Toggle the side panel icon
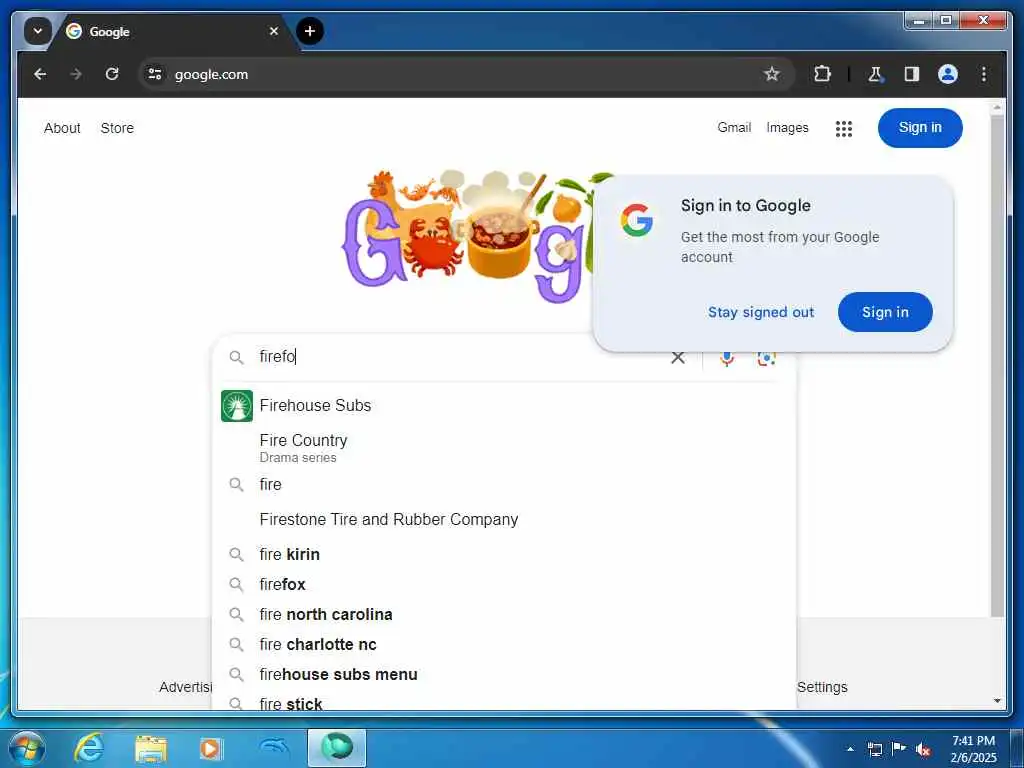The height and width of the screenshot is (768, 1024). coord(912,74)
